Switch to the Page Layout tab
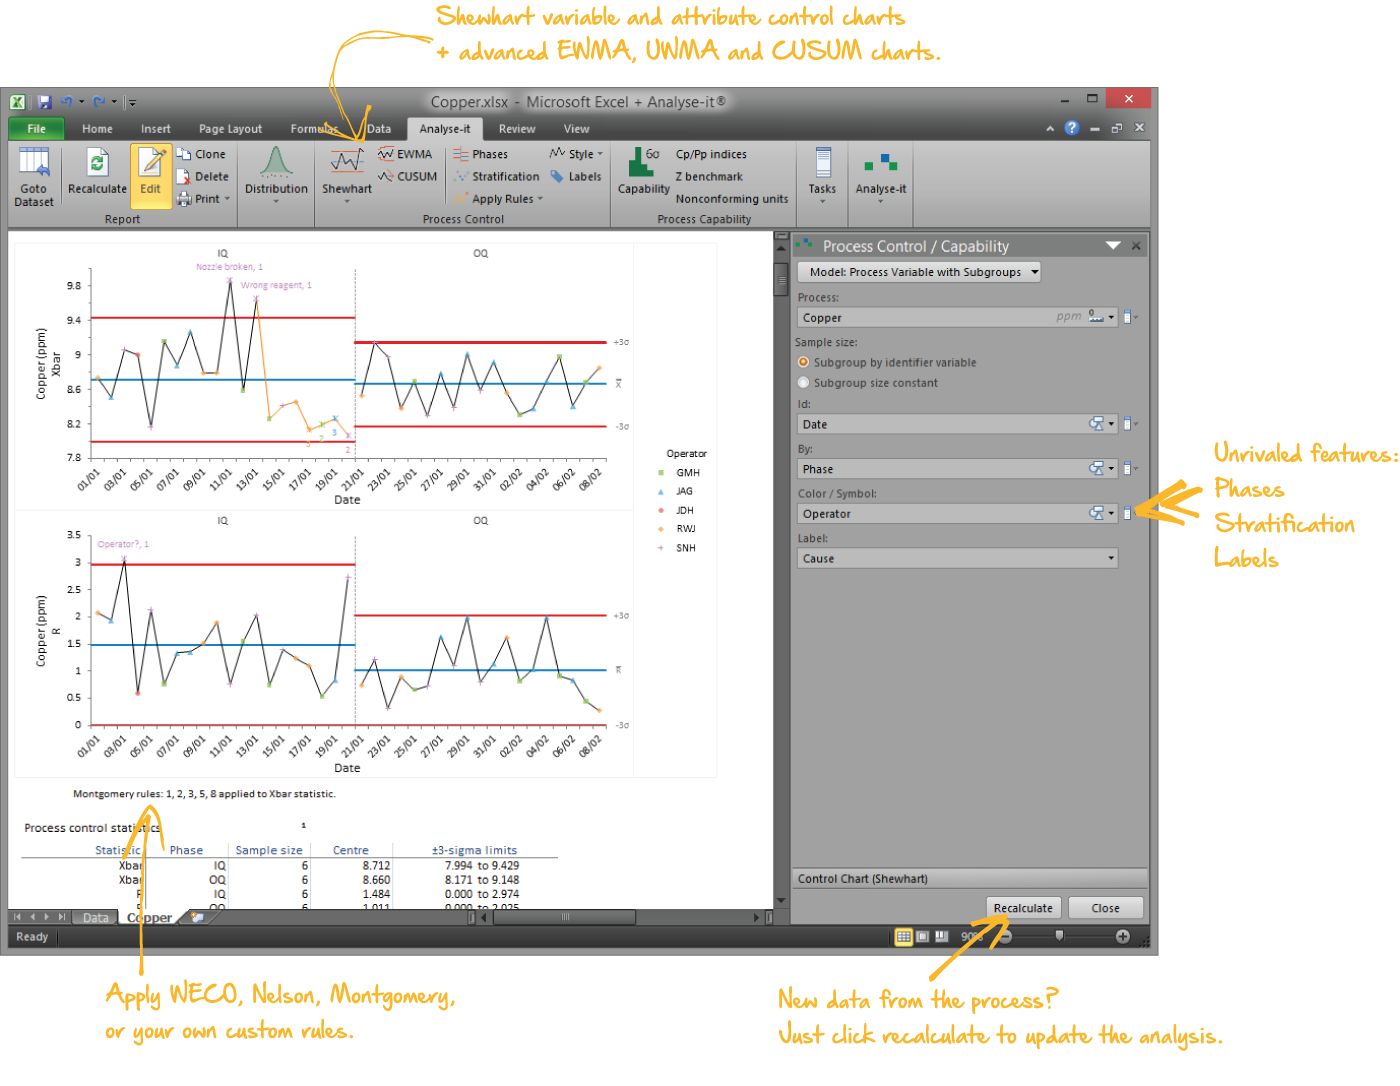1400x1086 pixels. 230,129
